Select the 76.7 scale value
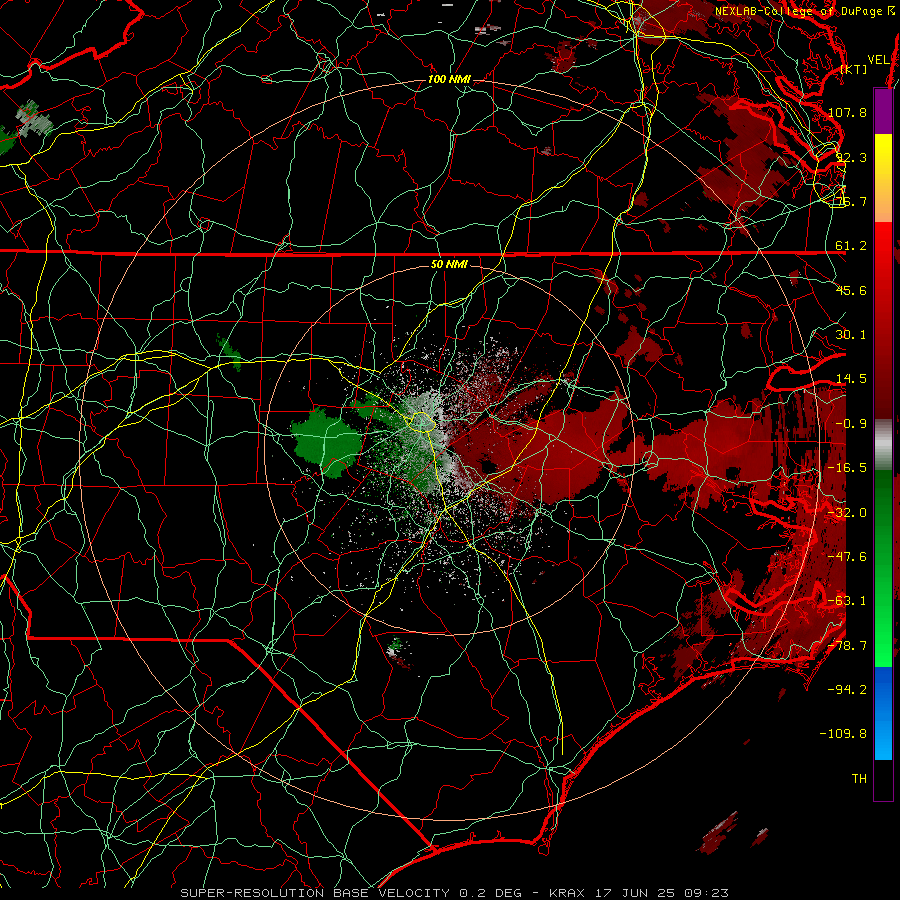The height and width of the screenshot is (900, 900). [x=851, y=201]
